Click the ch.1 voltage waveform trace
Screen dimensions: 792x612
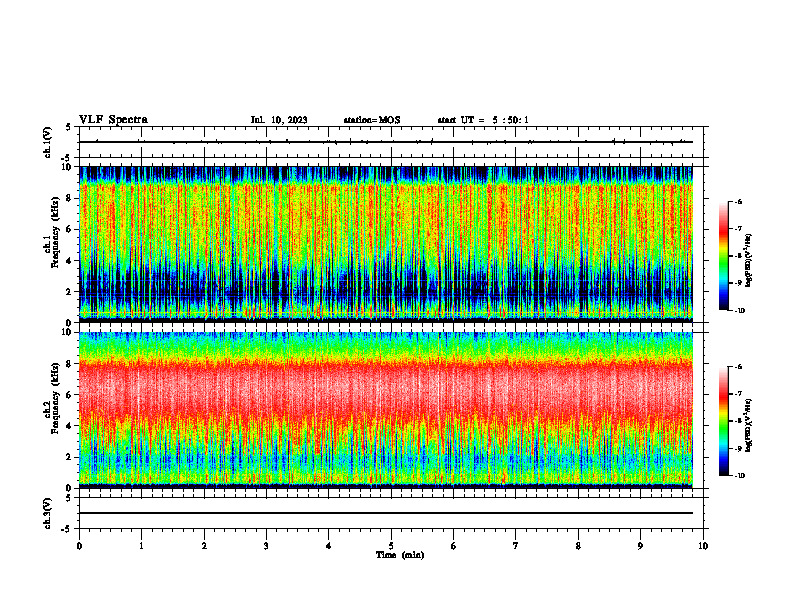[x=386, y=142]
